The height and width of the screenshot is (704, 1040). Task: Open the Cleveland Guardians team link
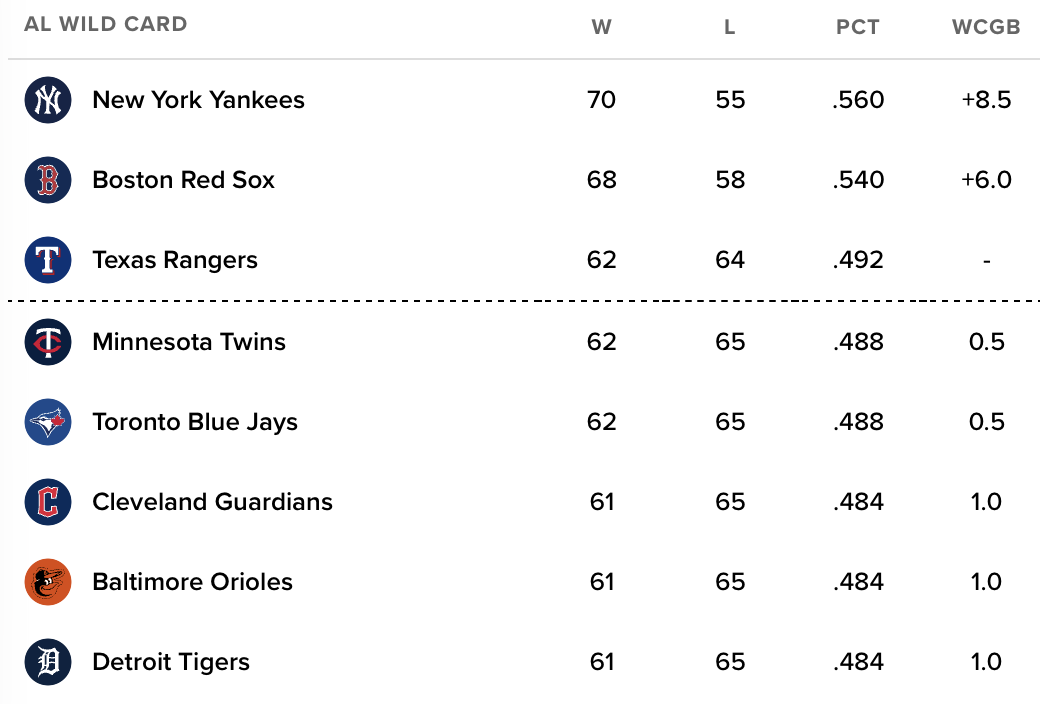(x=212, y=502)
